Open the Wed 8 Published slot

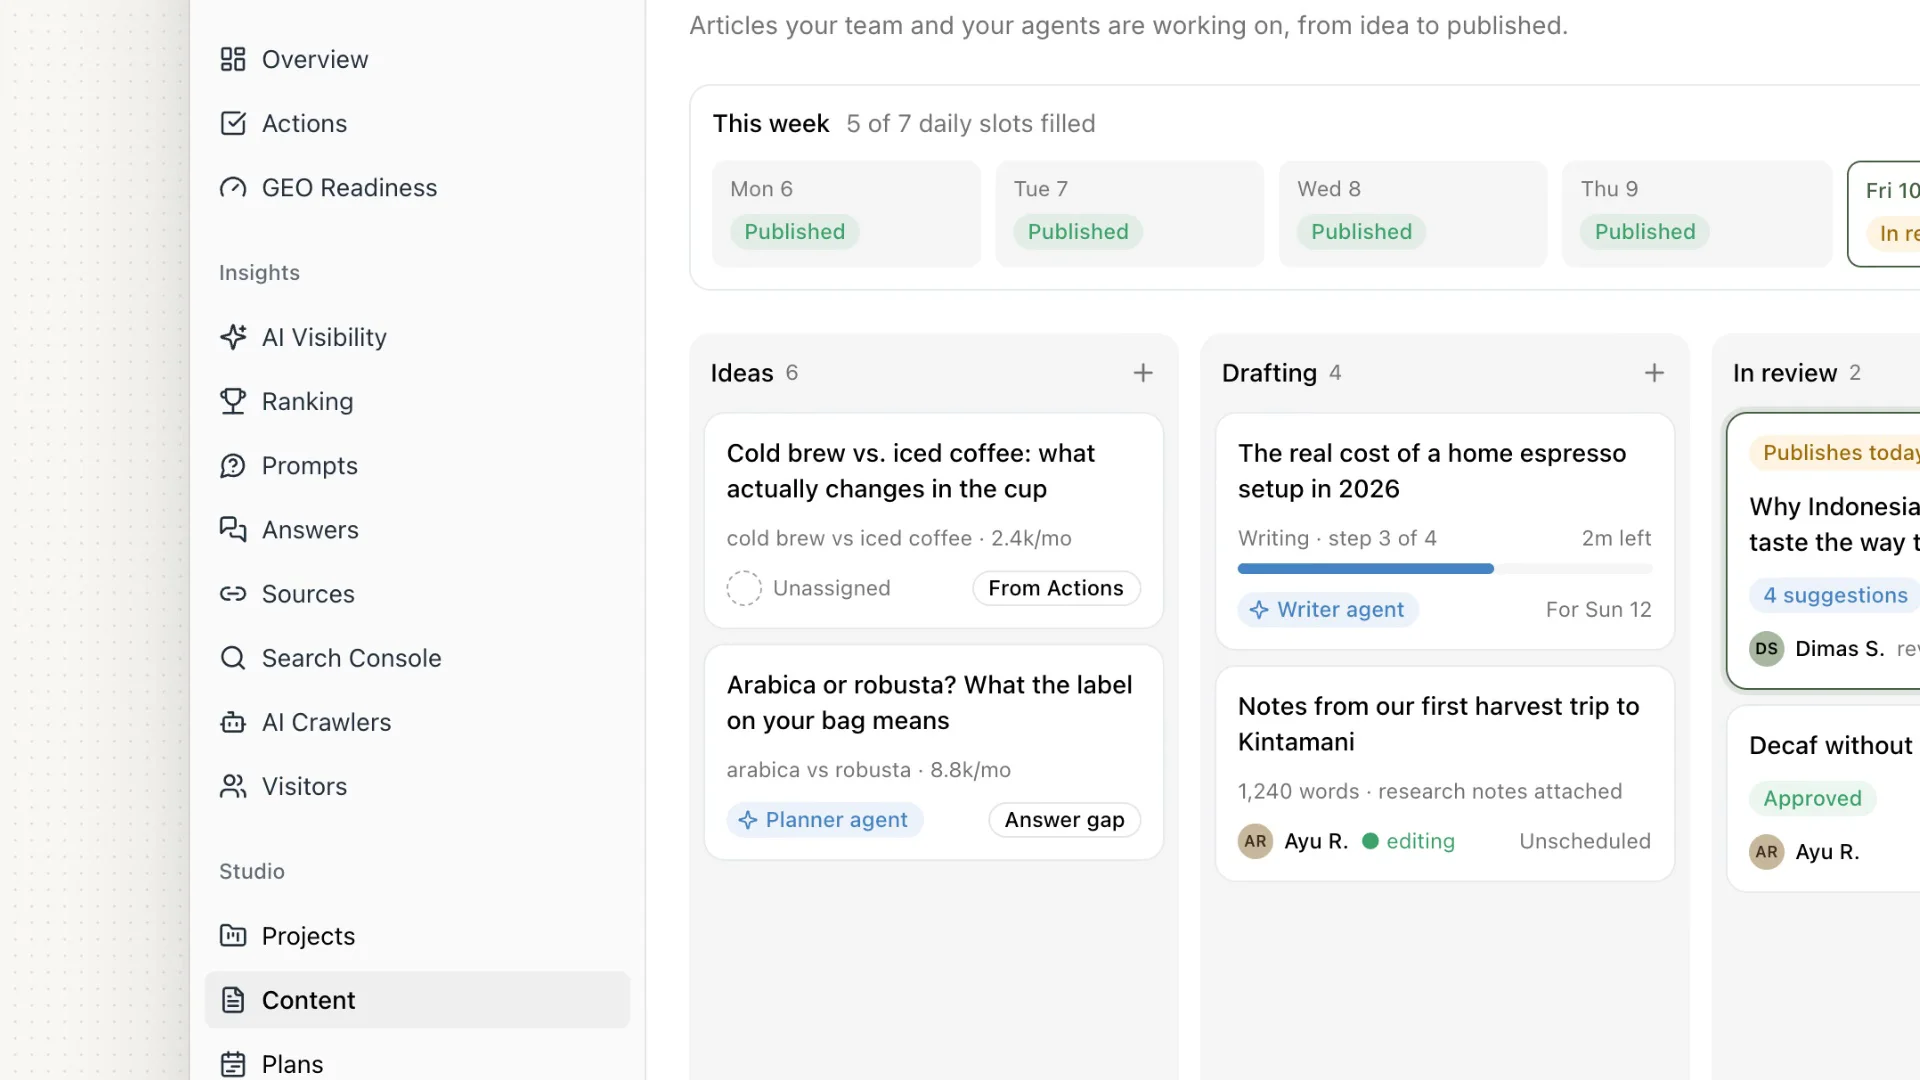tap(1413, 214)
